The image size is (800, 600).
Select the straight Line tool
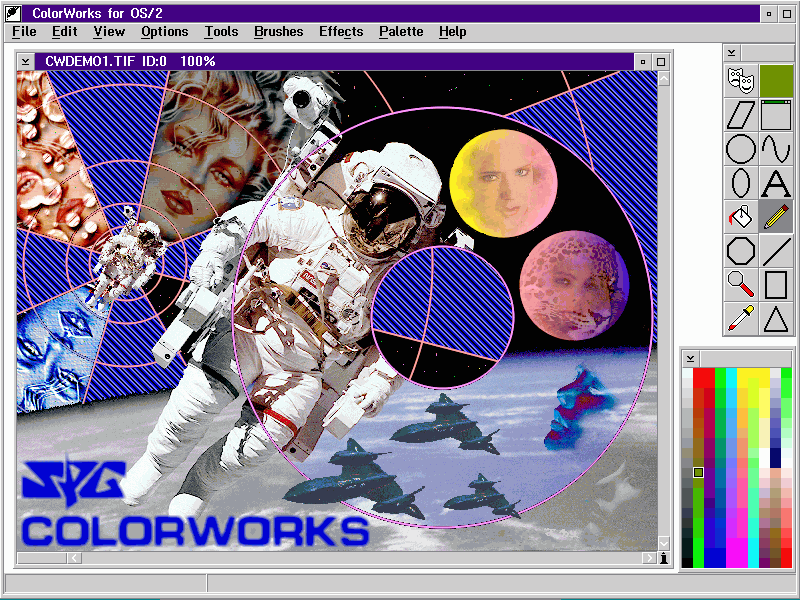click(x=777, y=251)
